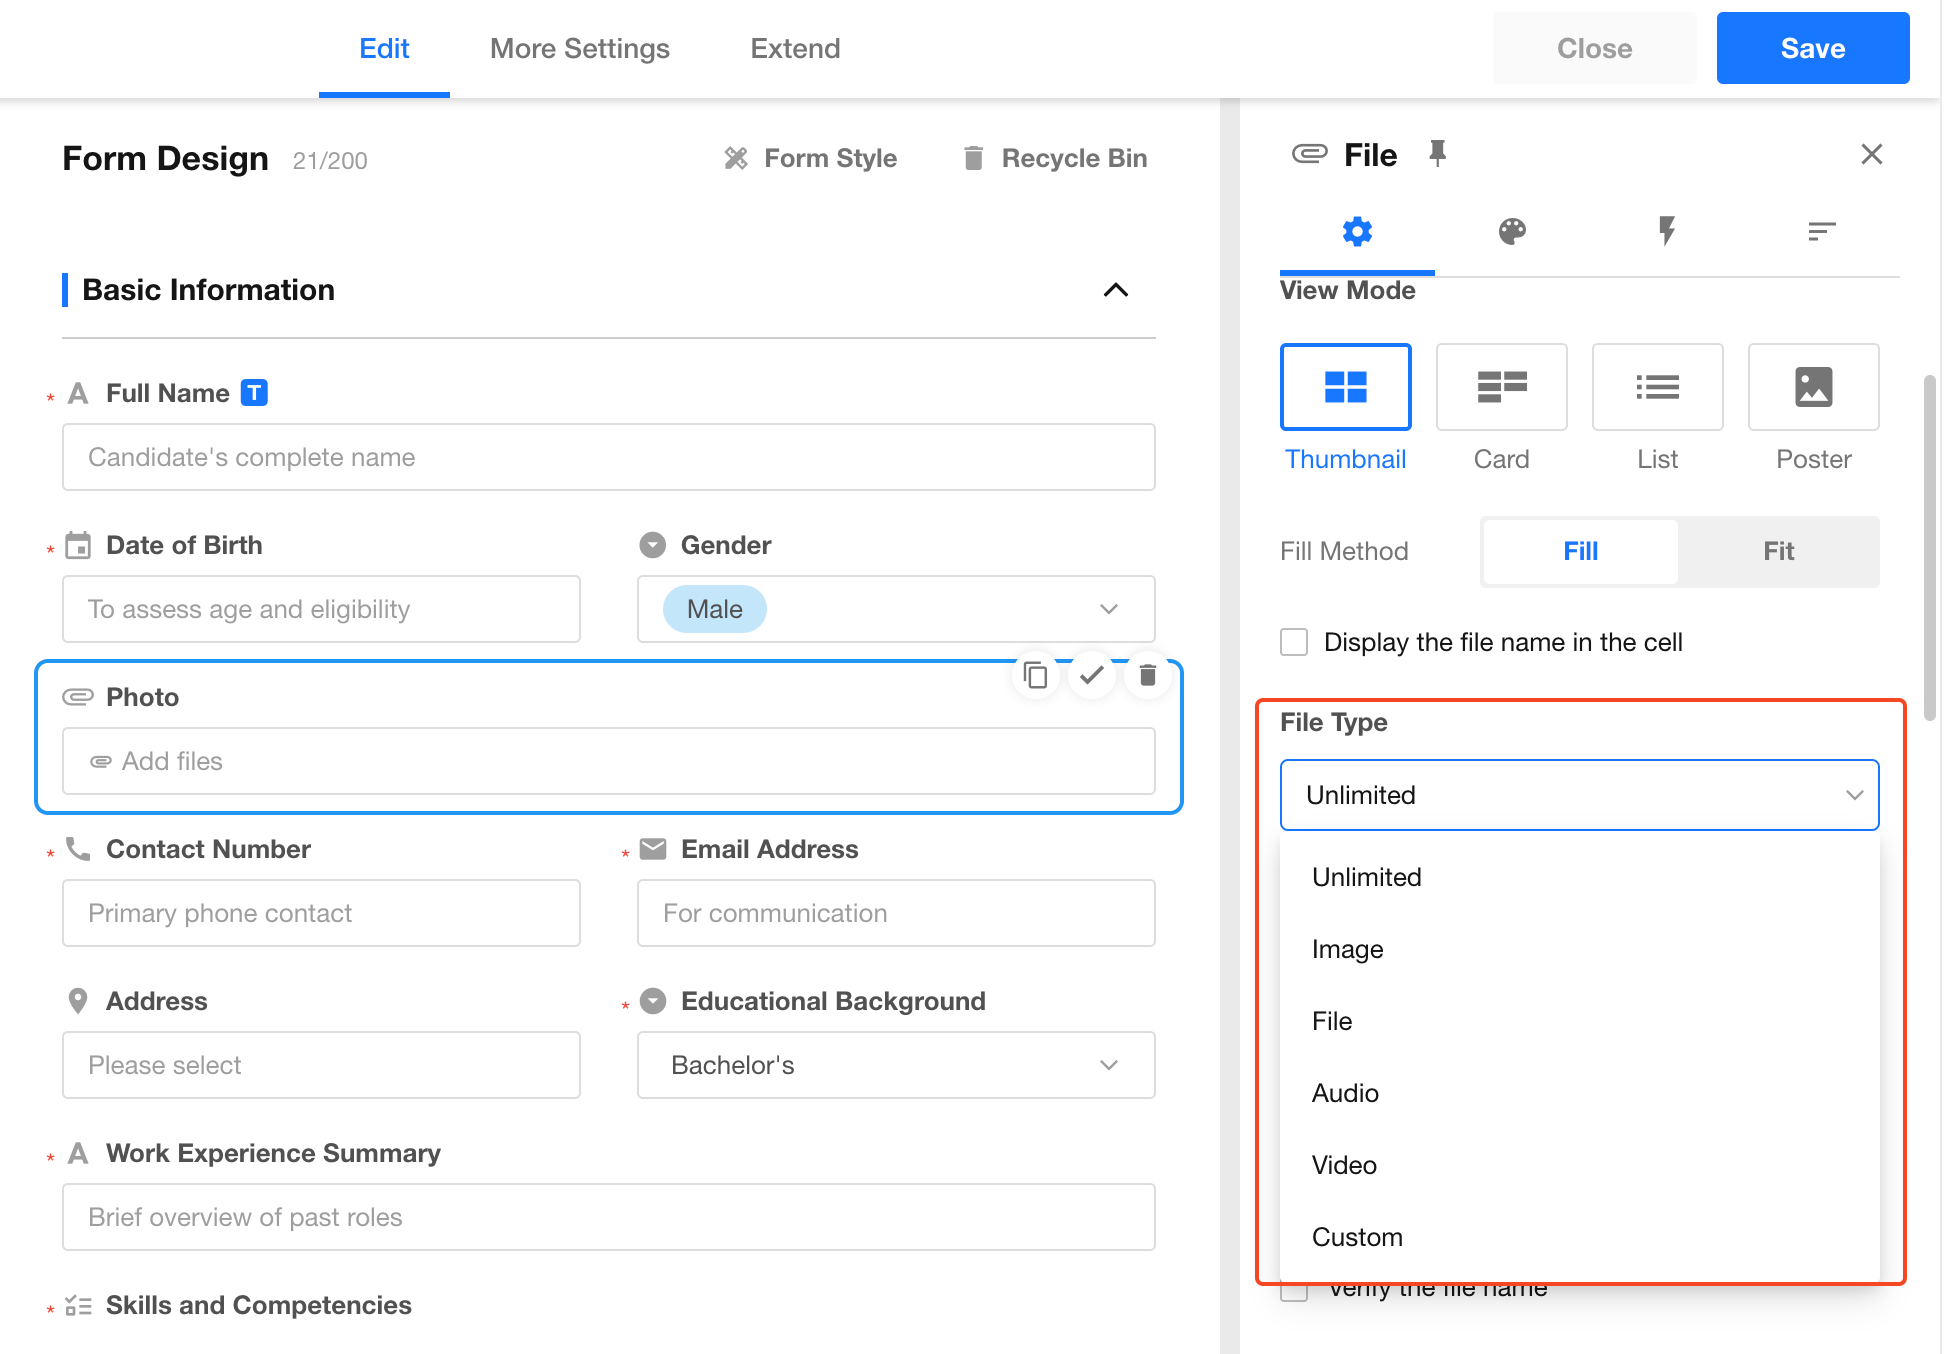Open the lightning bolt tab icon
1944x1354 pixels.
point(1666,232)
